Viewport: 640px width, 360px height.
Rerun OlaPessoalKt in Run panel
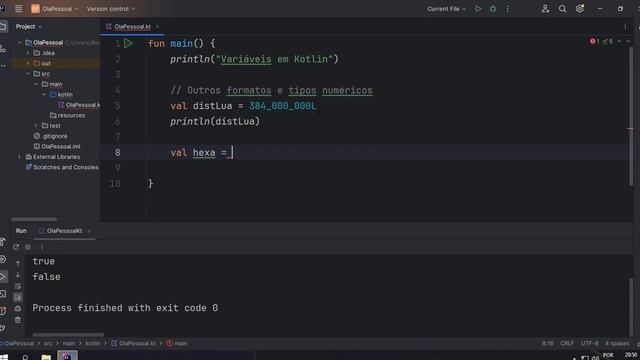click(x=16, y=247)
